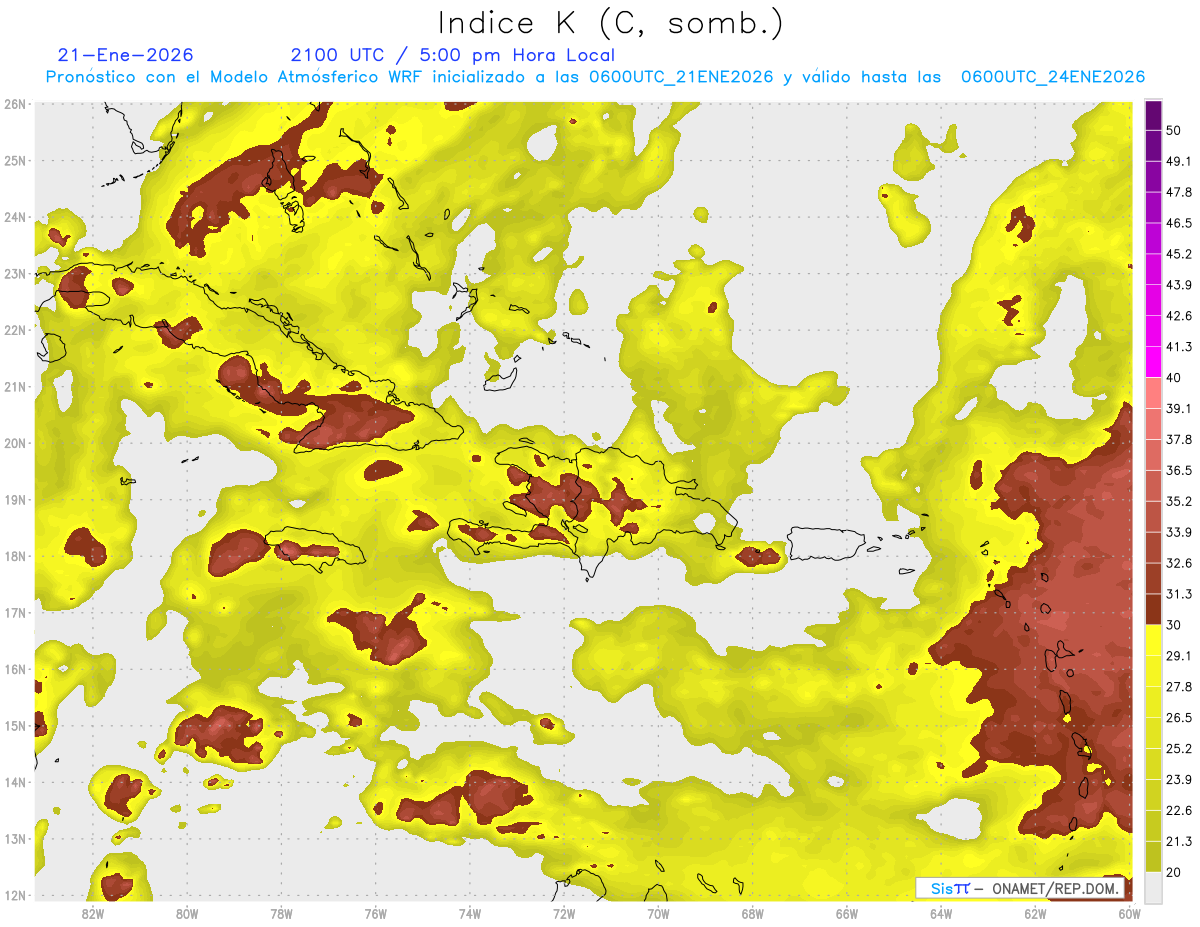Click the colorbar value "35.2"

tap(1178, 501)
